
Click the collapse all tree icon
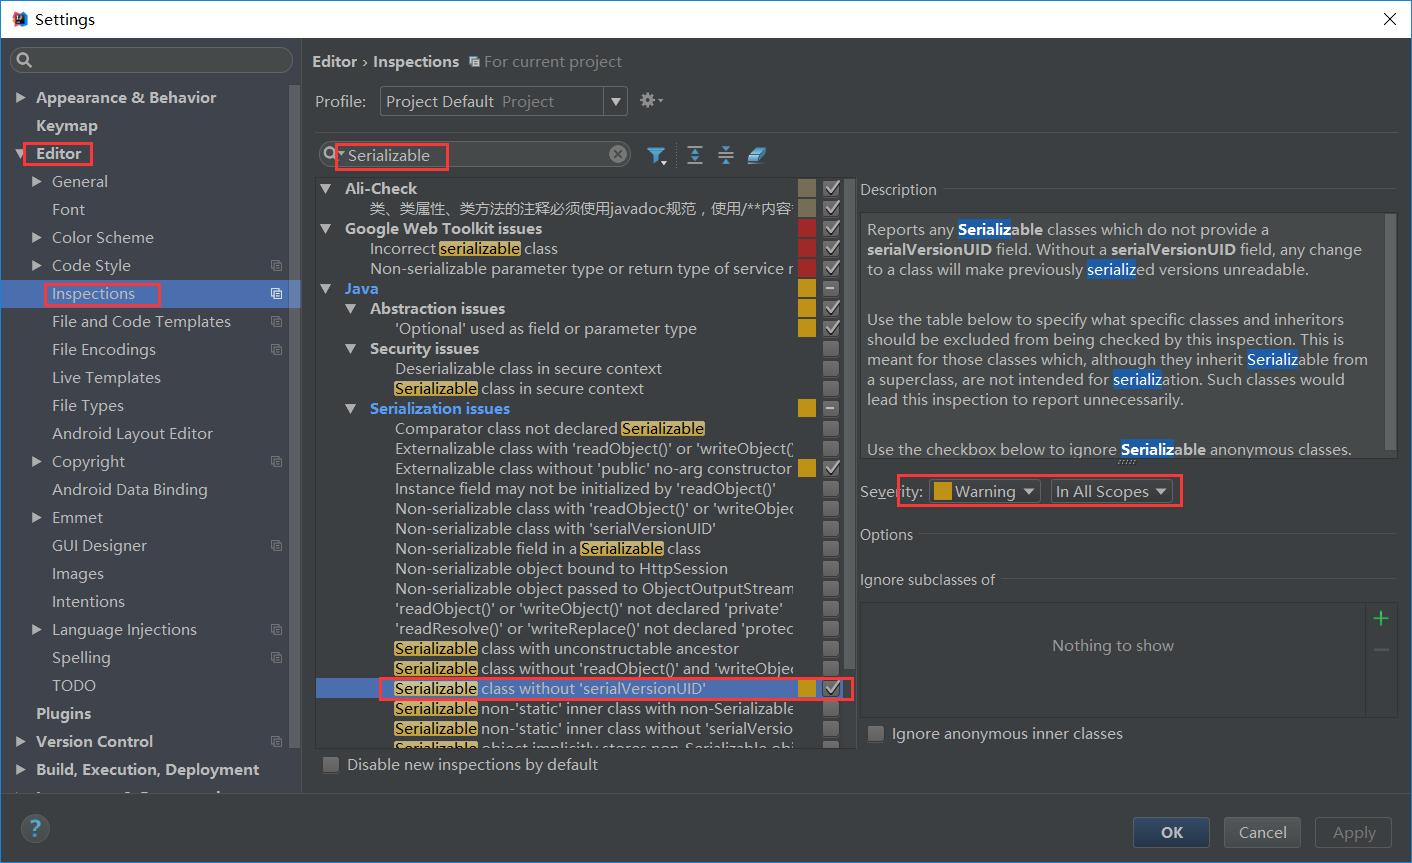tap(726, 155)
